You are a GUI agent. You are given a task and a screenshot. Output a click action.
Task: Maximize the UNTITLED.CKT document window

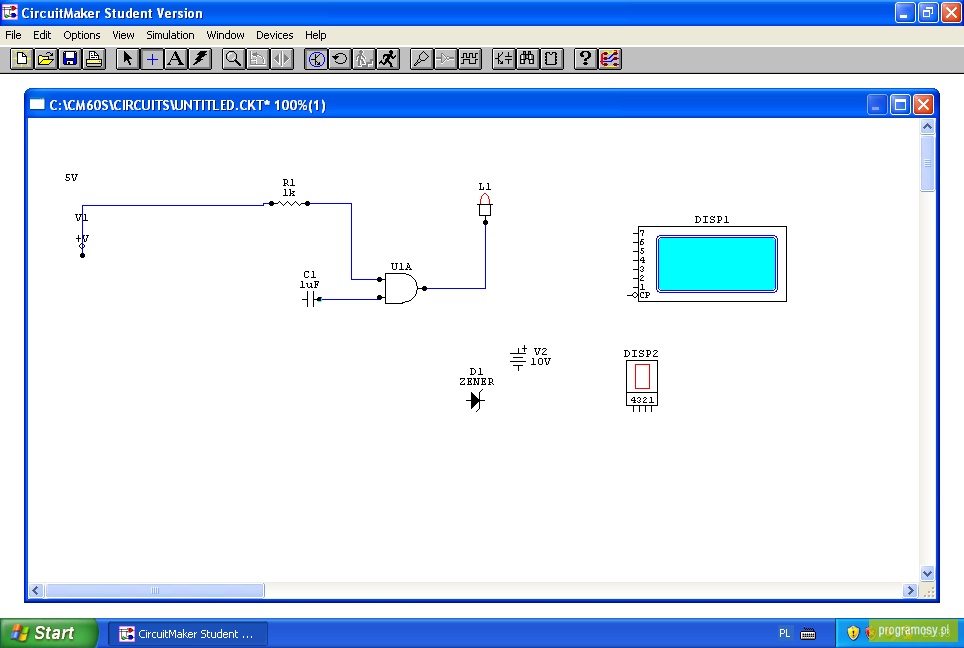[900, 105]
